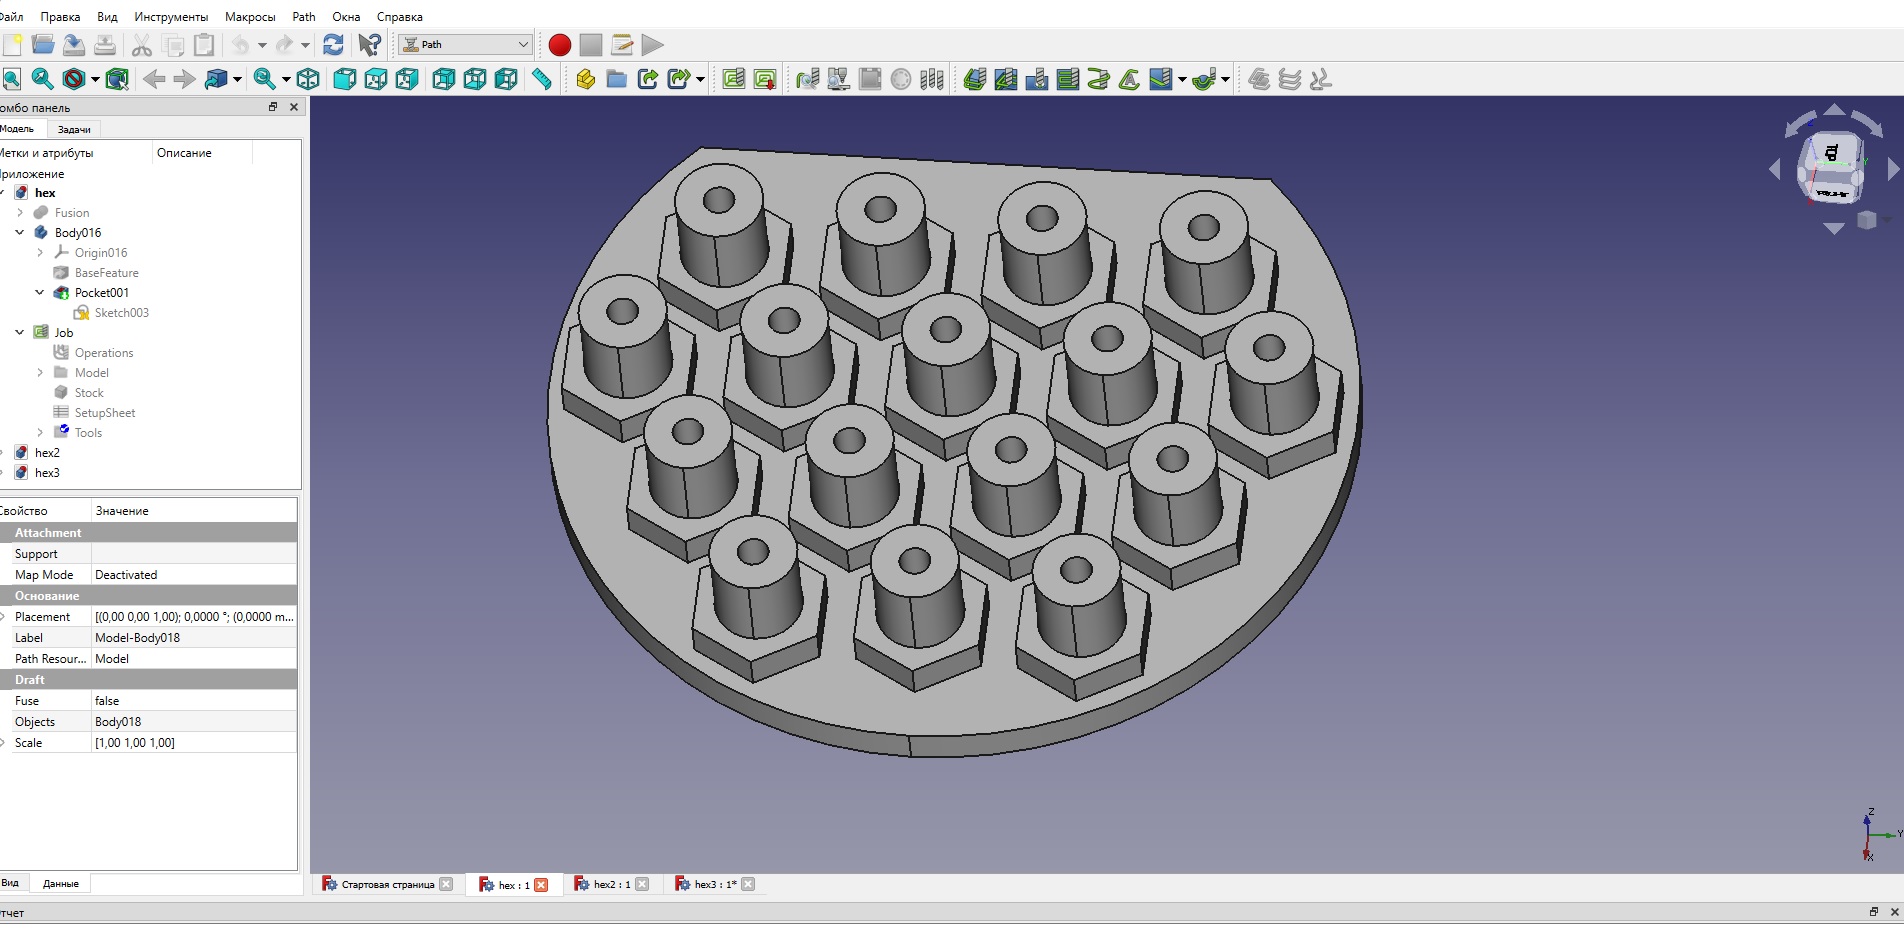Collapse the Body016 tree node
Screen dimensions: 1904x952
pyautogui.click(x=20, y=232)
